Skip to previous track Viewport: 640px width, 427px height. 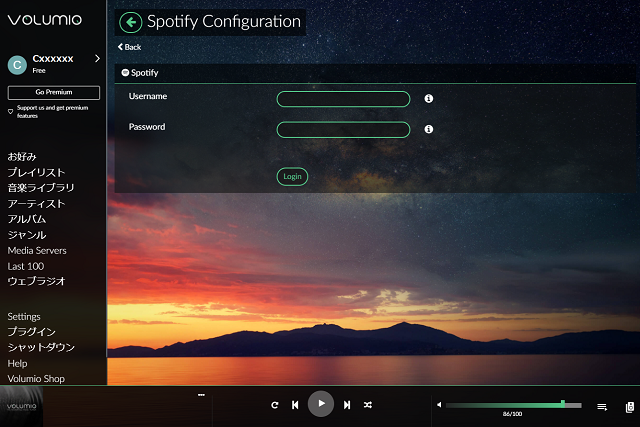point(295,405)
